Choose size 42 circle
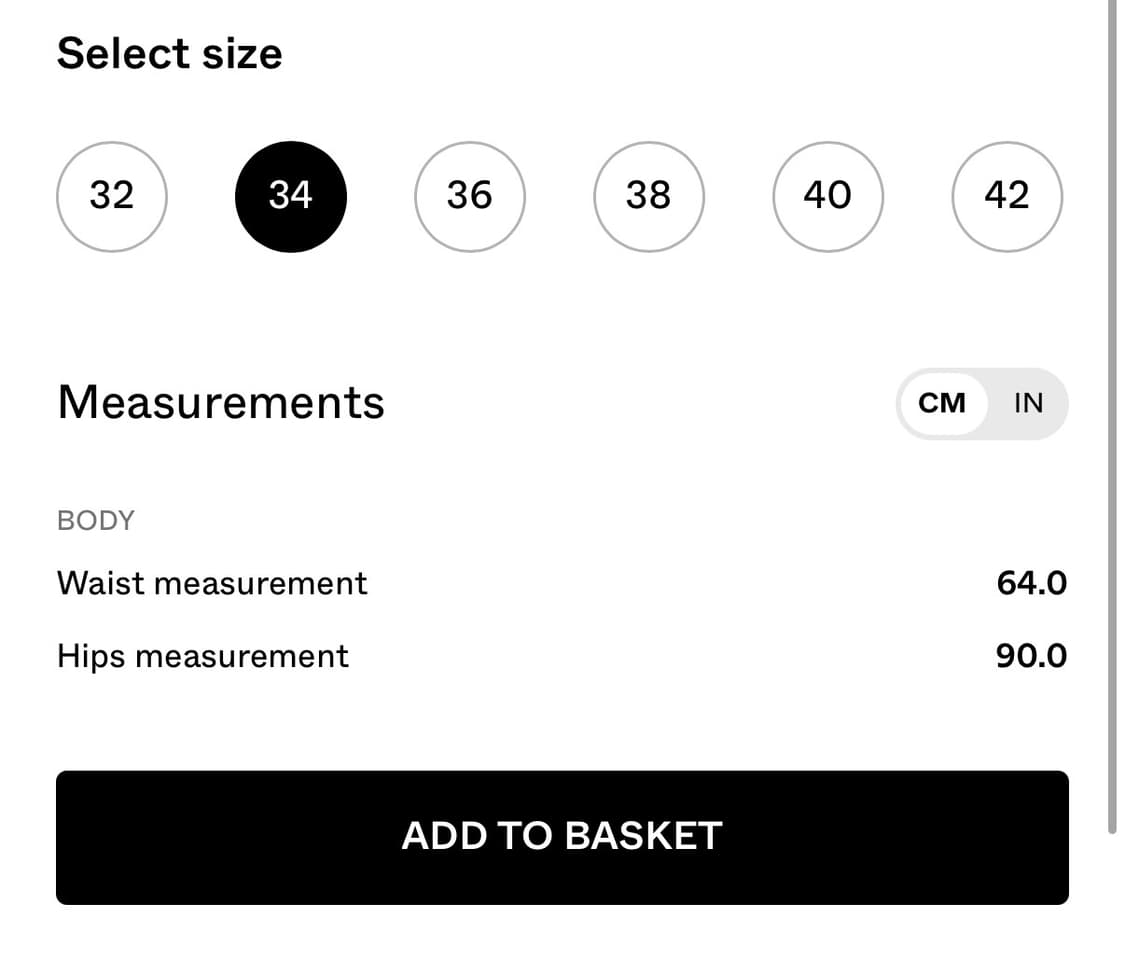Screen dimensions: 1125x975 [x=1006, y=196]
